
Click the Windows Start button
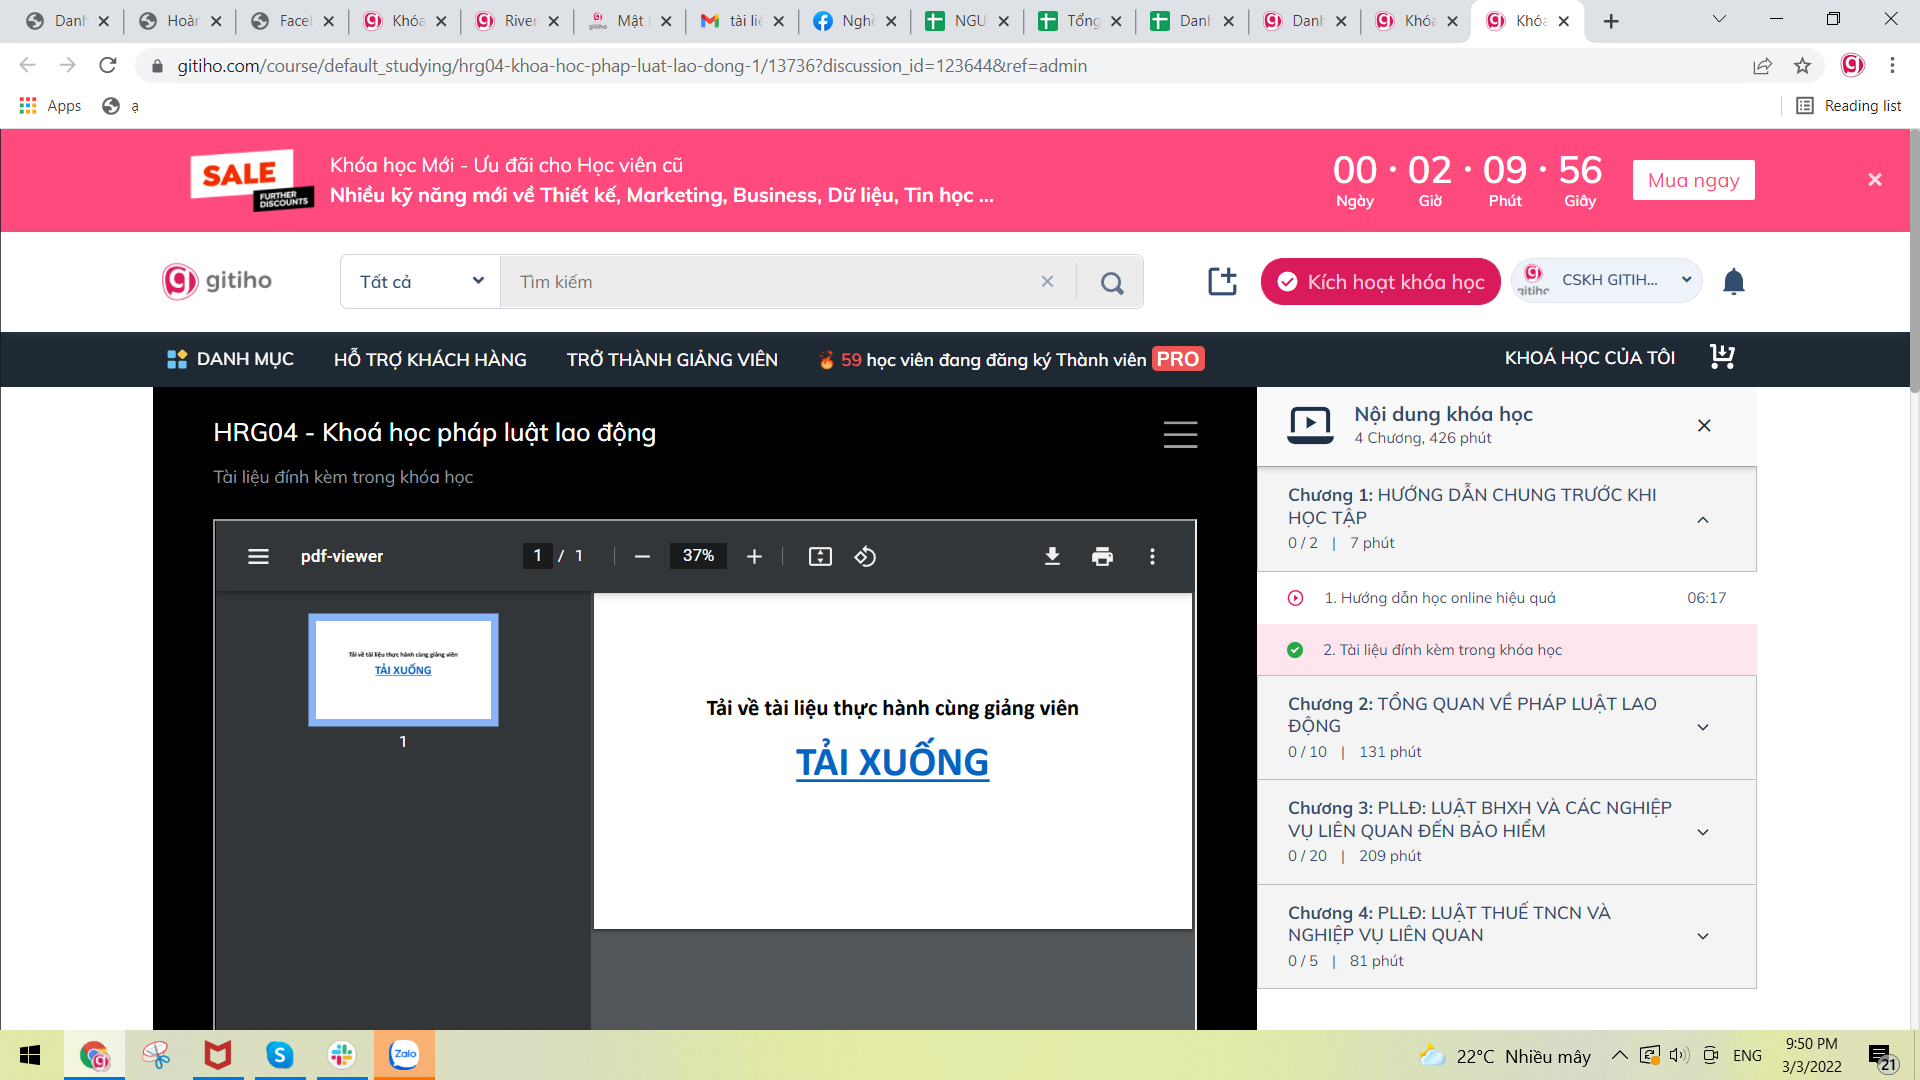(x=30, y=1055)
